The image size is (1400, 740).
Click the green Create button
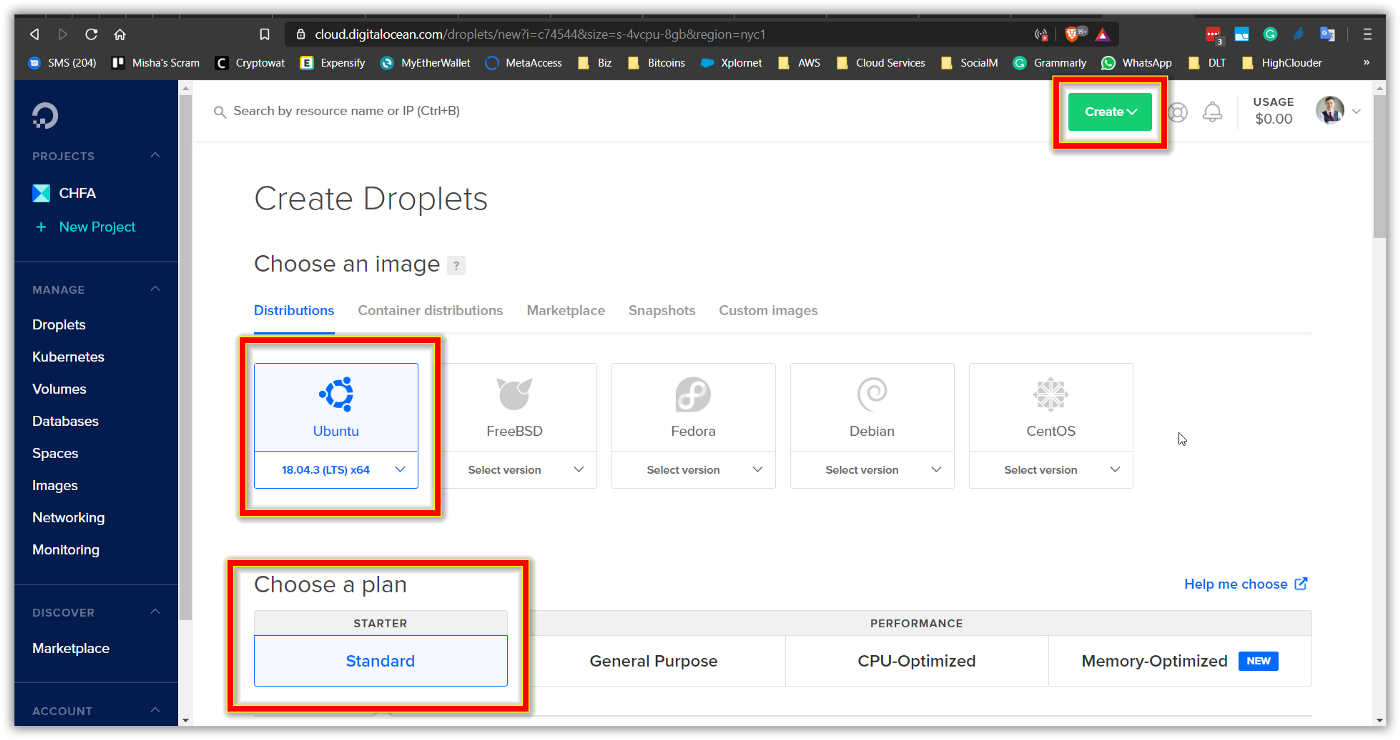click(1110, 112)
